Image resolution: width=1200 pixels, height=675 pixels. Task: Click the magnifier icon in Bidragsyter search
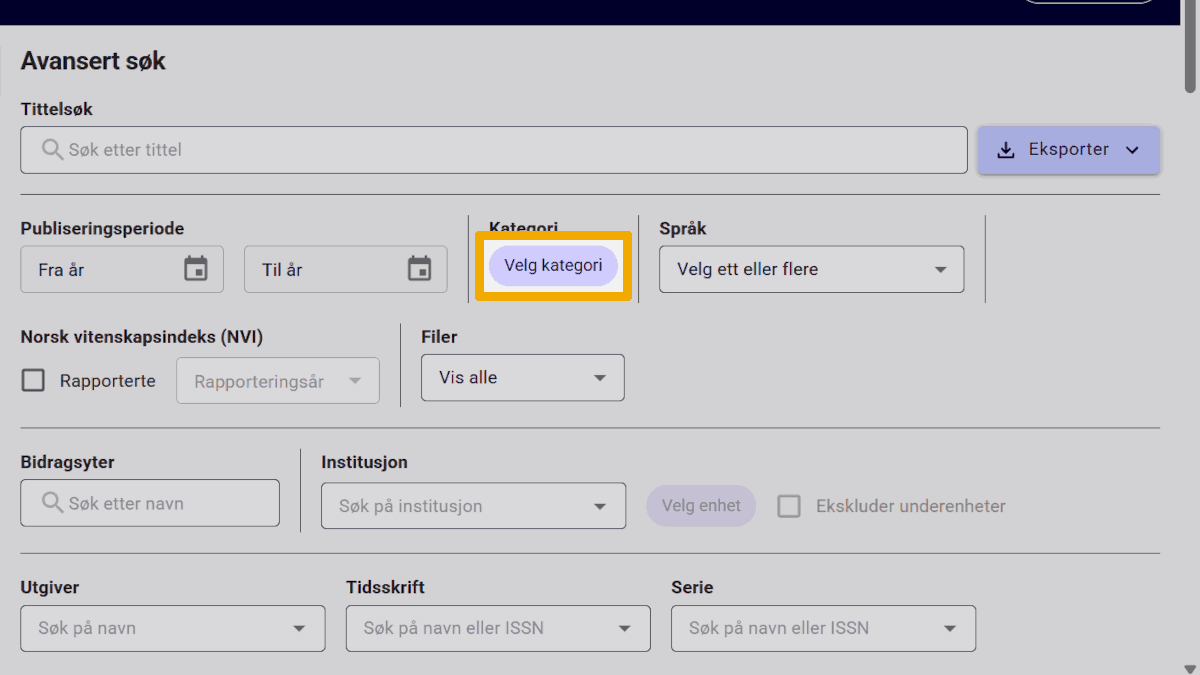click(x=53, y=503)
